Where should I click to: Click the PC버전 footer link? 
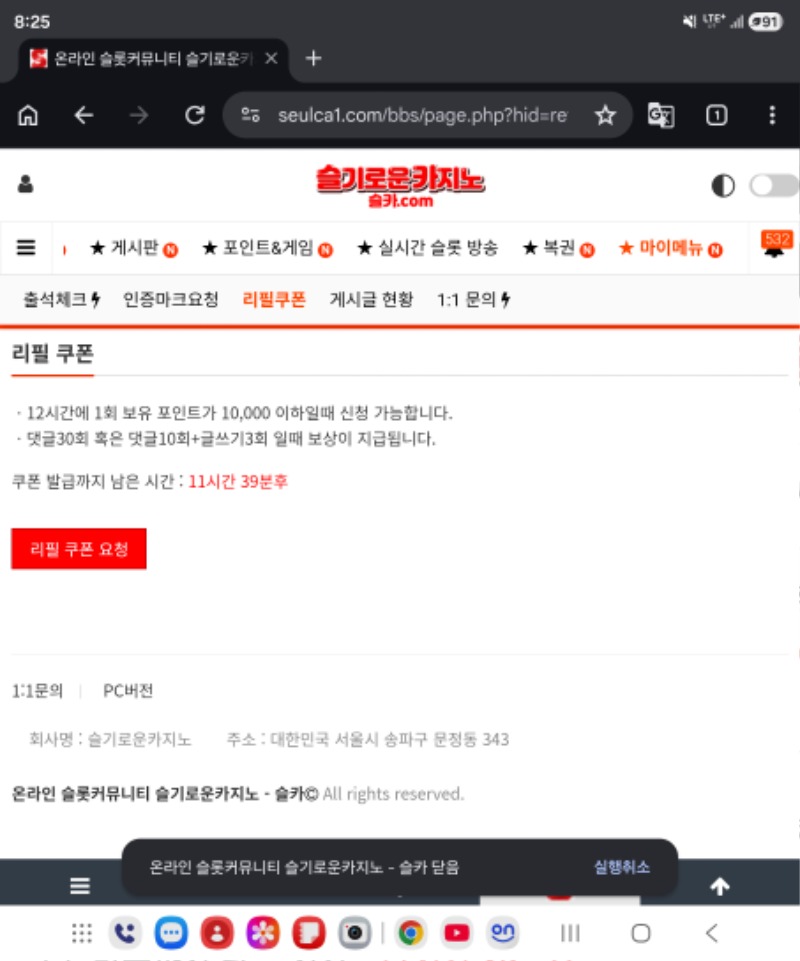pos(128,691)
